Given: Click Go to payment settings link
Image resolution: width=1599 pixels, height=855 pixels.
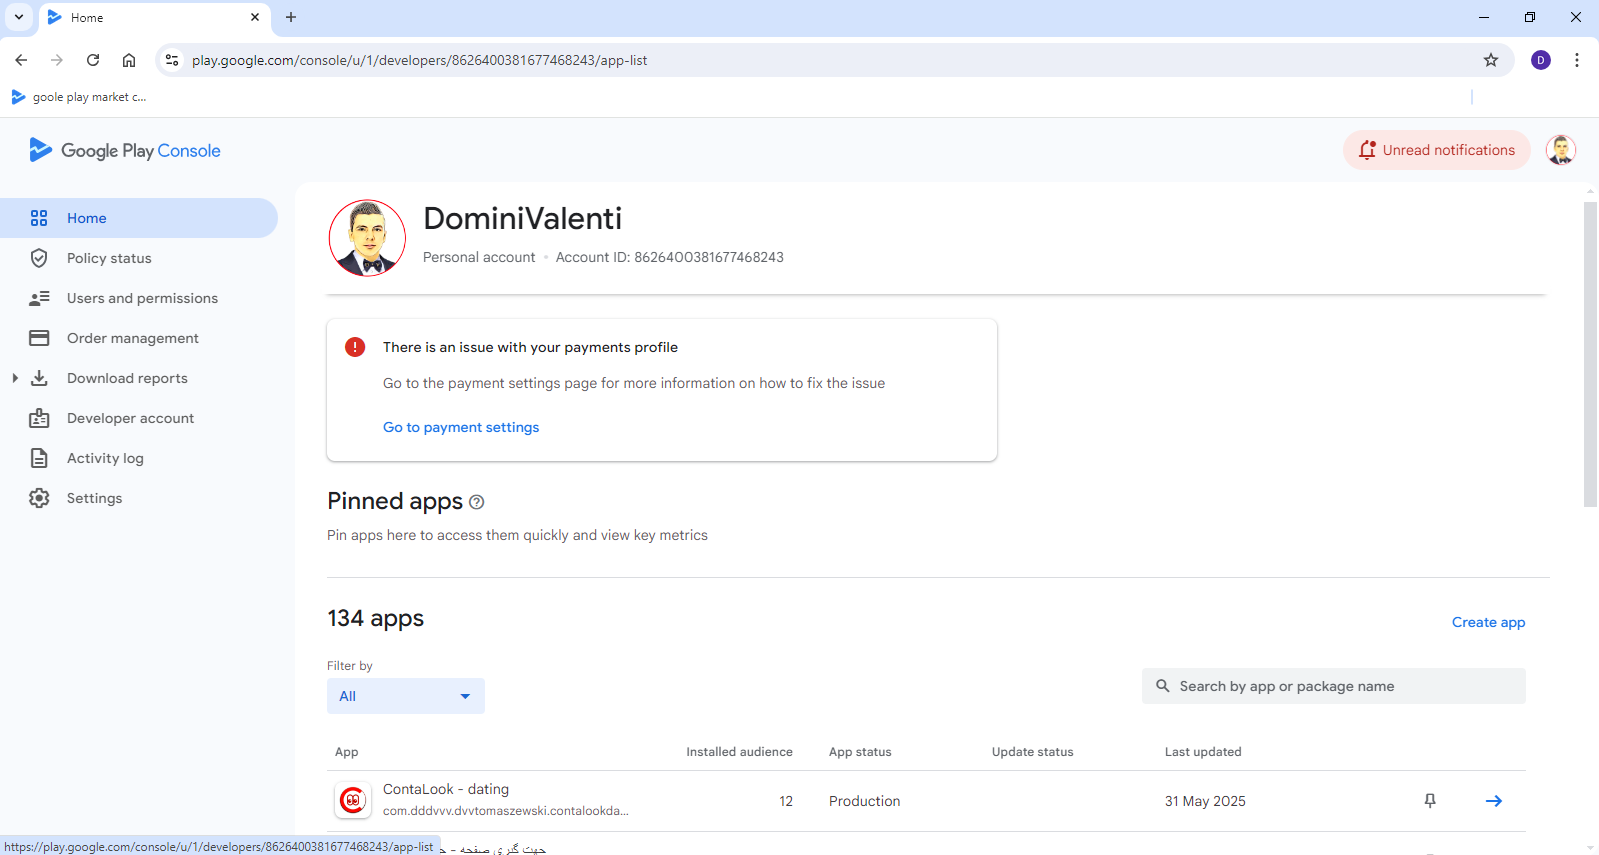Looking at the screenshot, I should (x=461, y=427).
